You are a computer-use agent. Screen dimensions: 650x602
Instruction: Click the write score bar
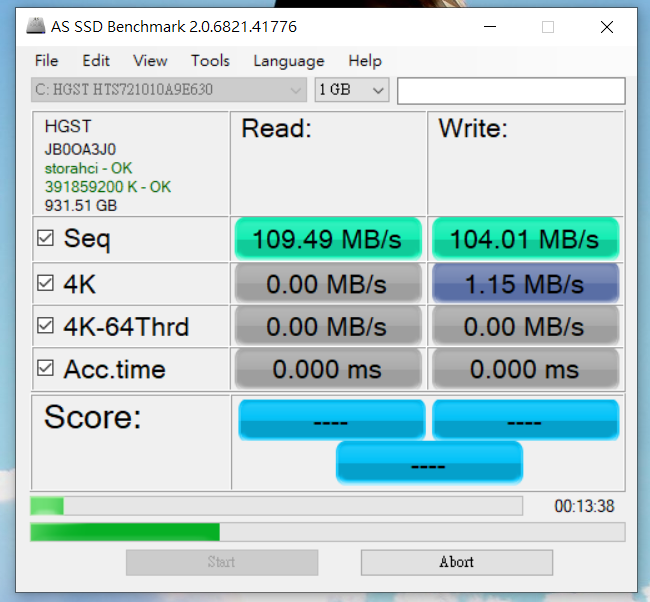click(x=526, y=420)
